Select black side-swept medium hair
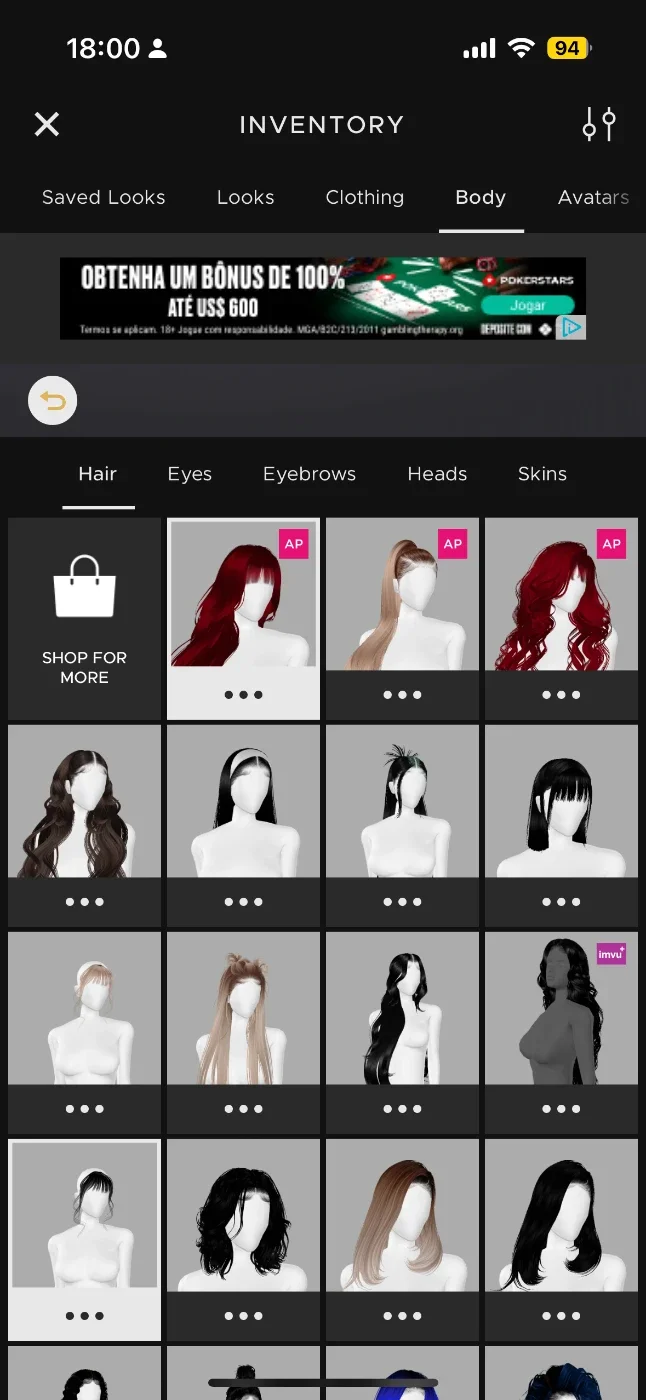Screen dimensions: 646x1400 coord(561,1215)
